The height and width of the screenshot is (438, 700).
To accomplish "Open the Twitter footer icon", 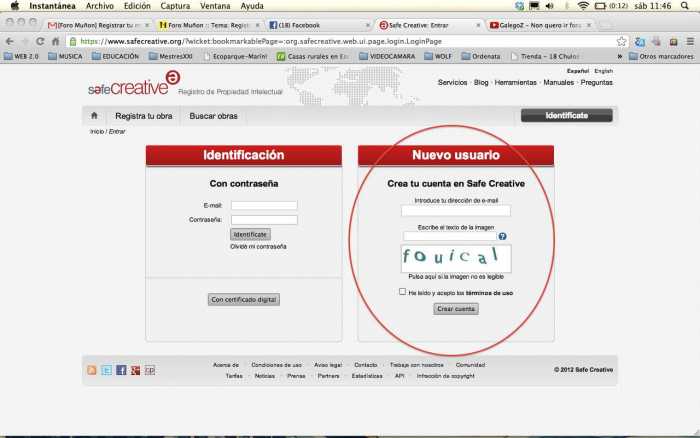I will coord(107,370).
